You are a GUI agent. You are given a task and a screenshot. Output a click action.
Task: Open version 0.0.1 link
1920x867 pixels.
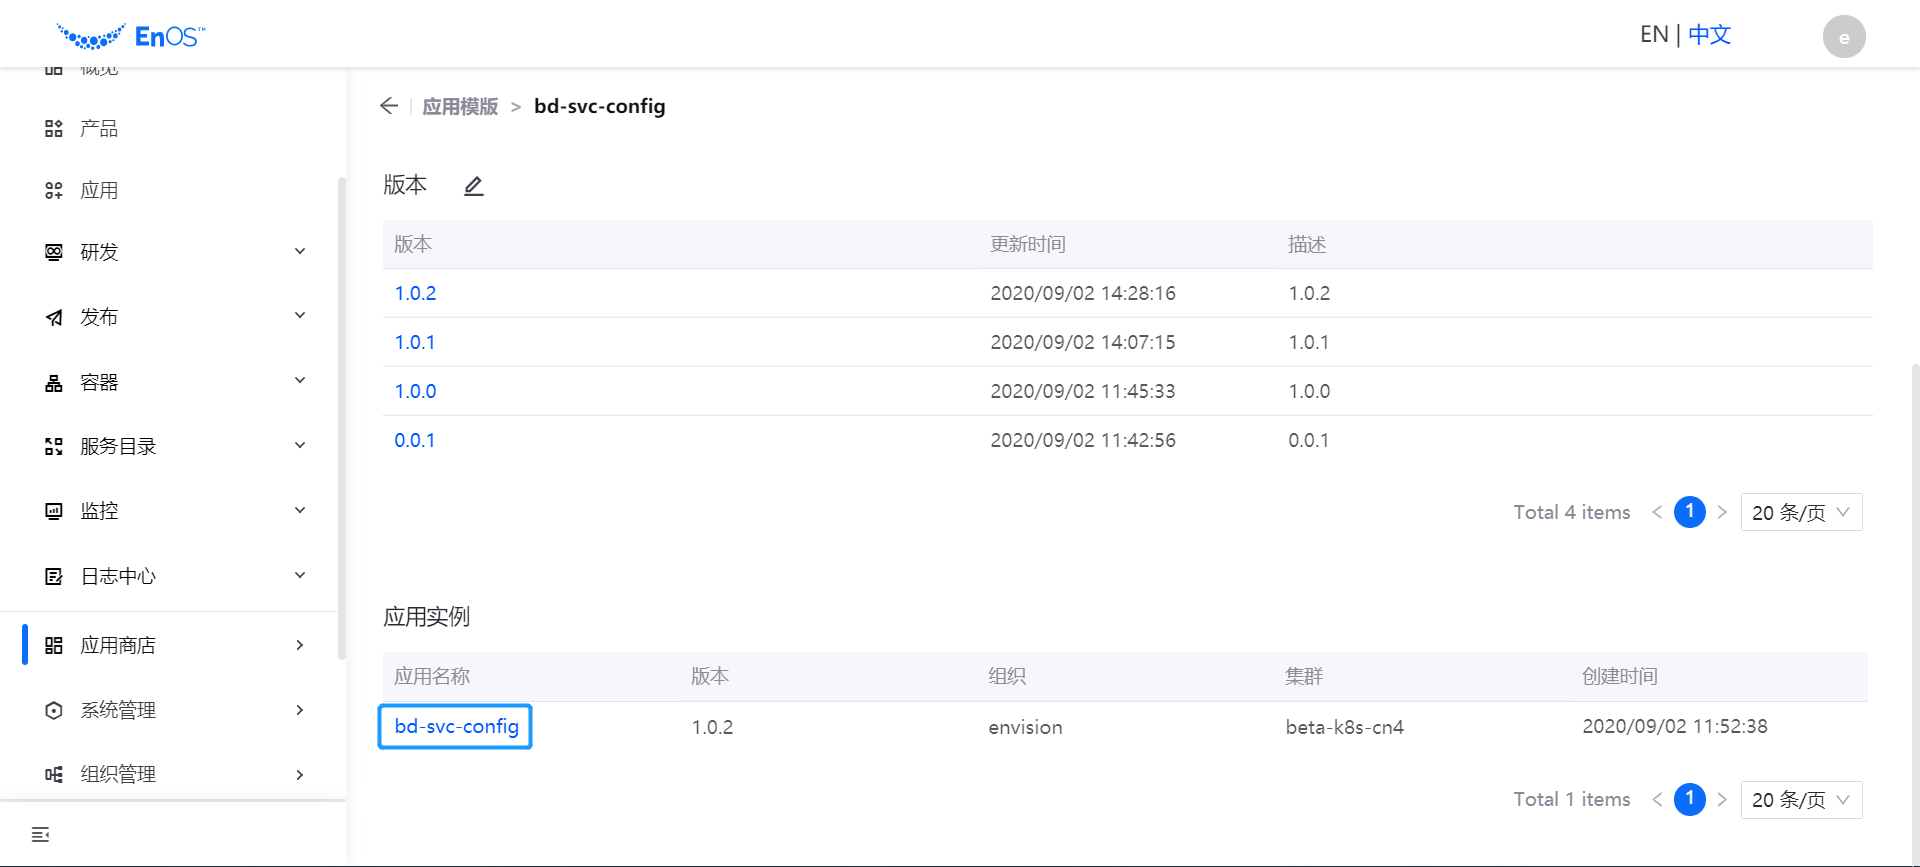(x=415, y=440)
